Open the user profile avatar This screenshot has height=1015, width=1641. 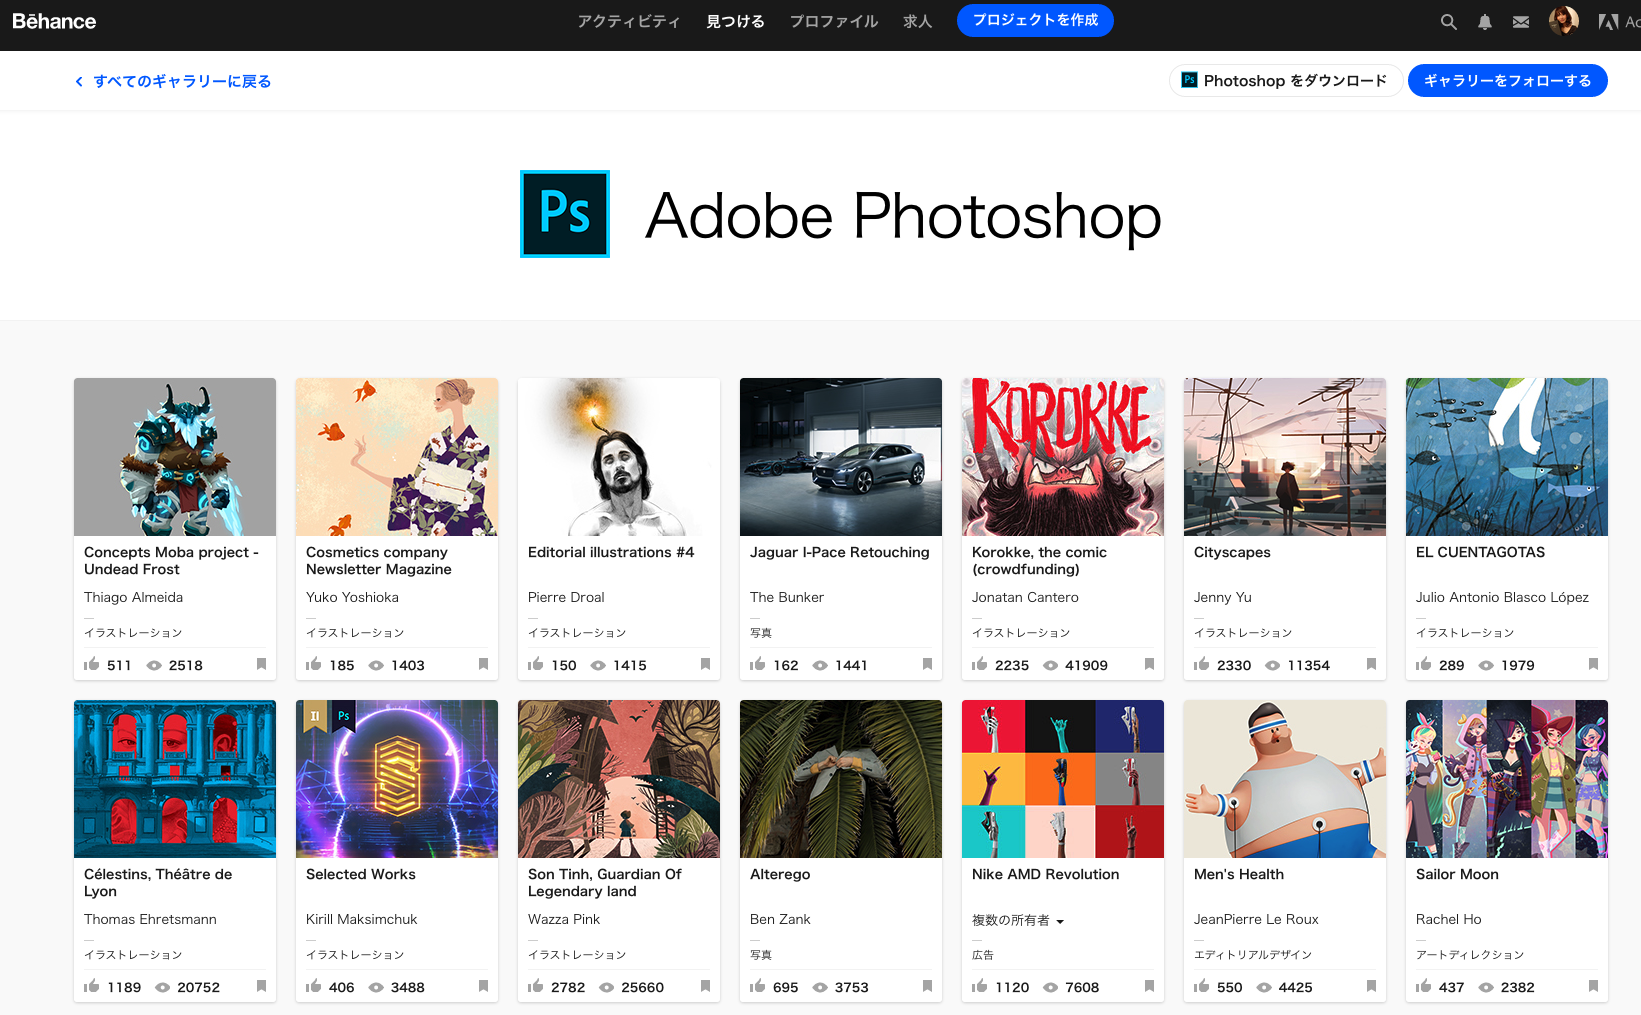pos(1564,20)
